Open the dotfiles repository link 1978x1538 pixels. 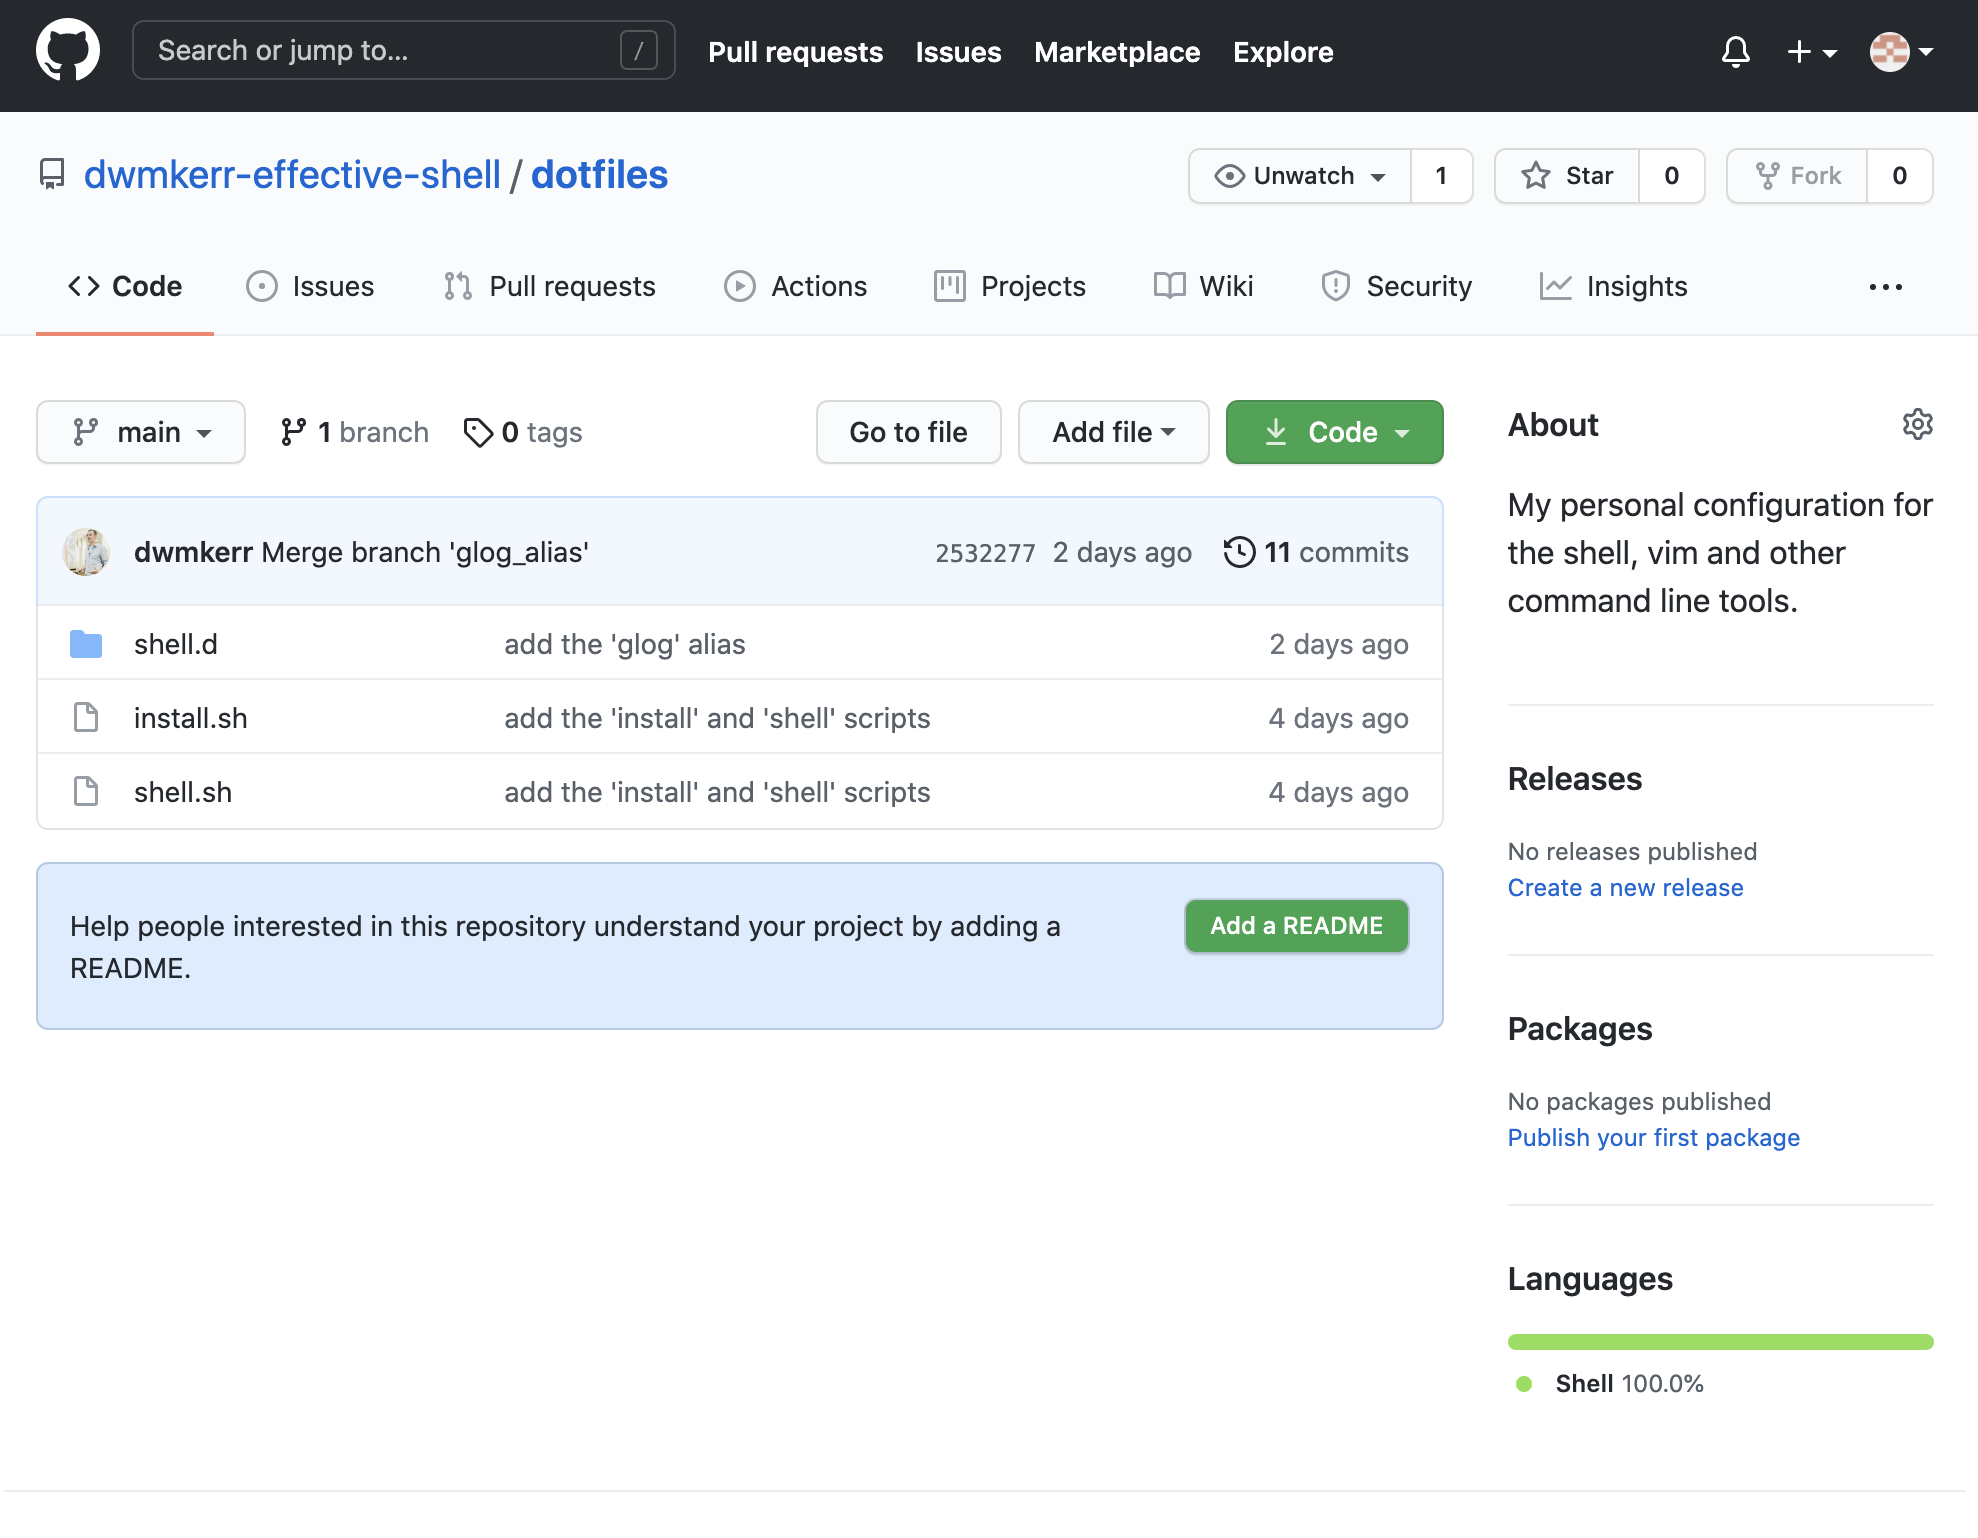pos(599,175)
